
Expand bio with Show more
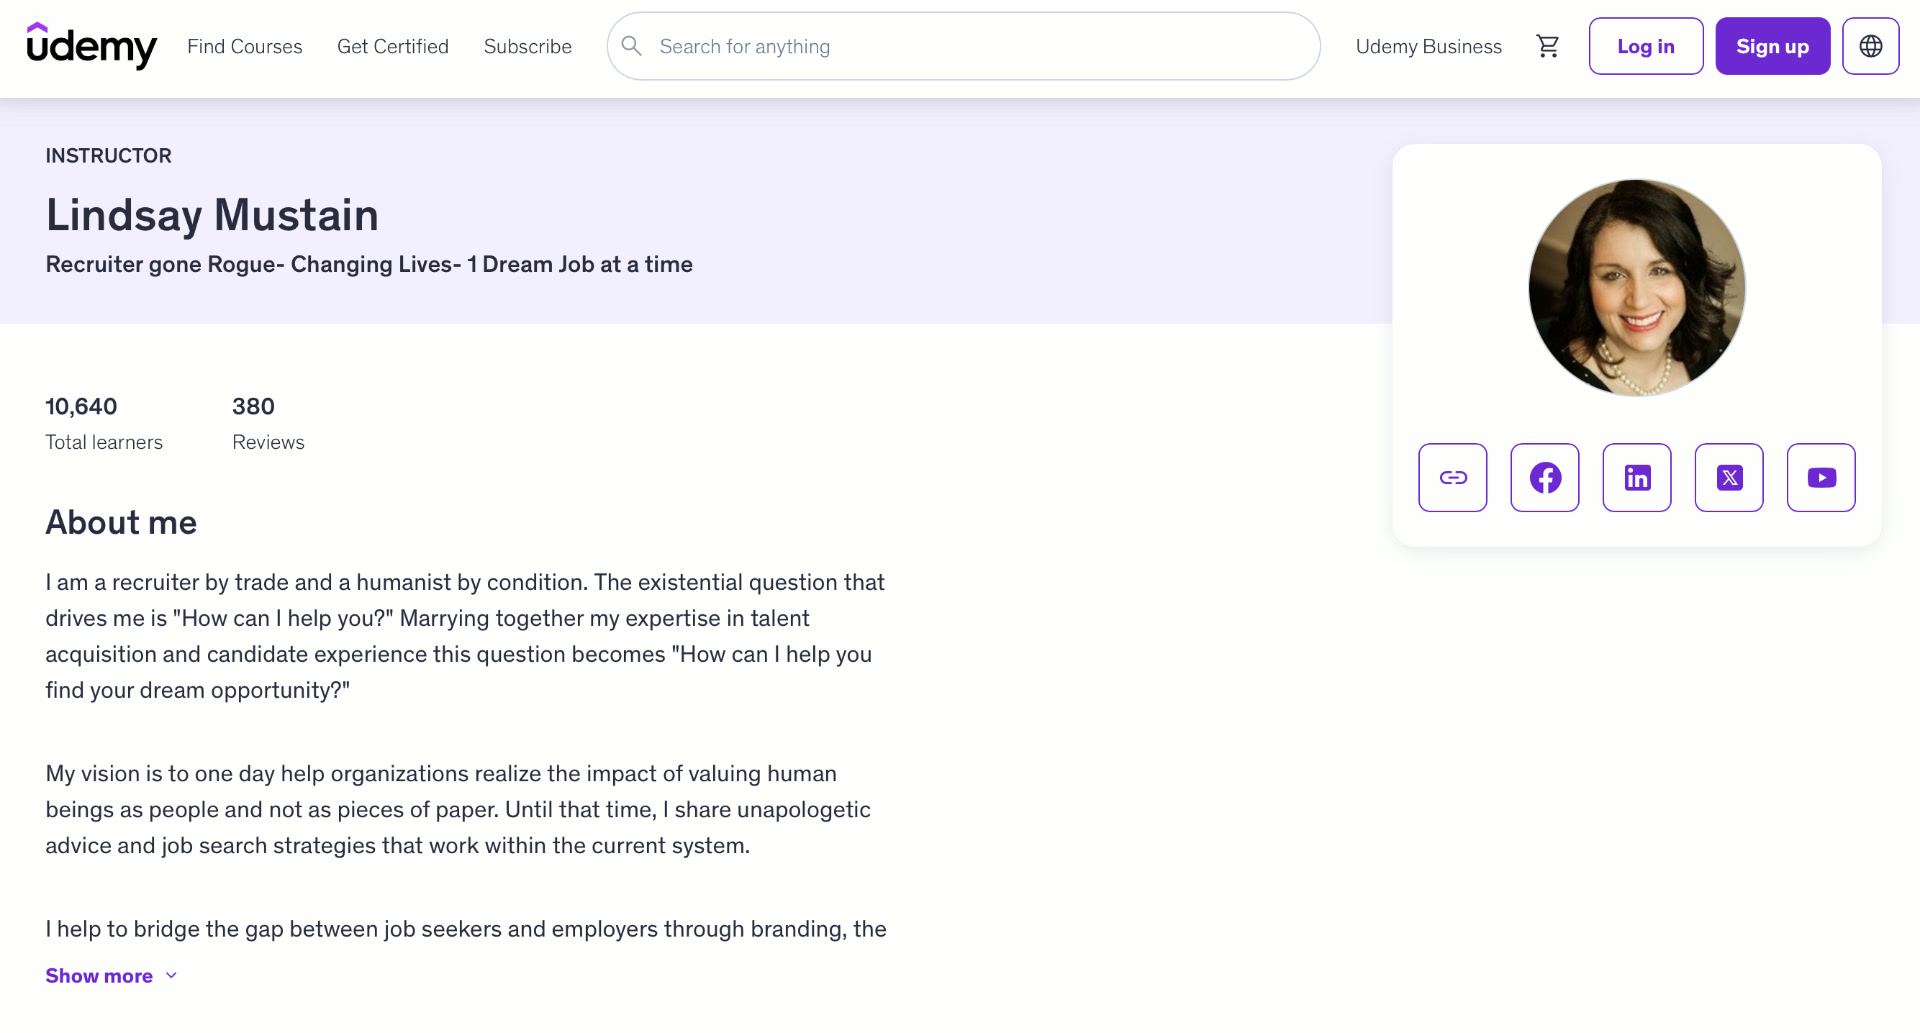pos(99,976)
